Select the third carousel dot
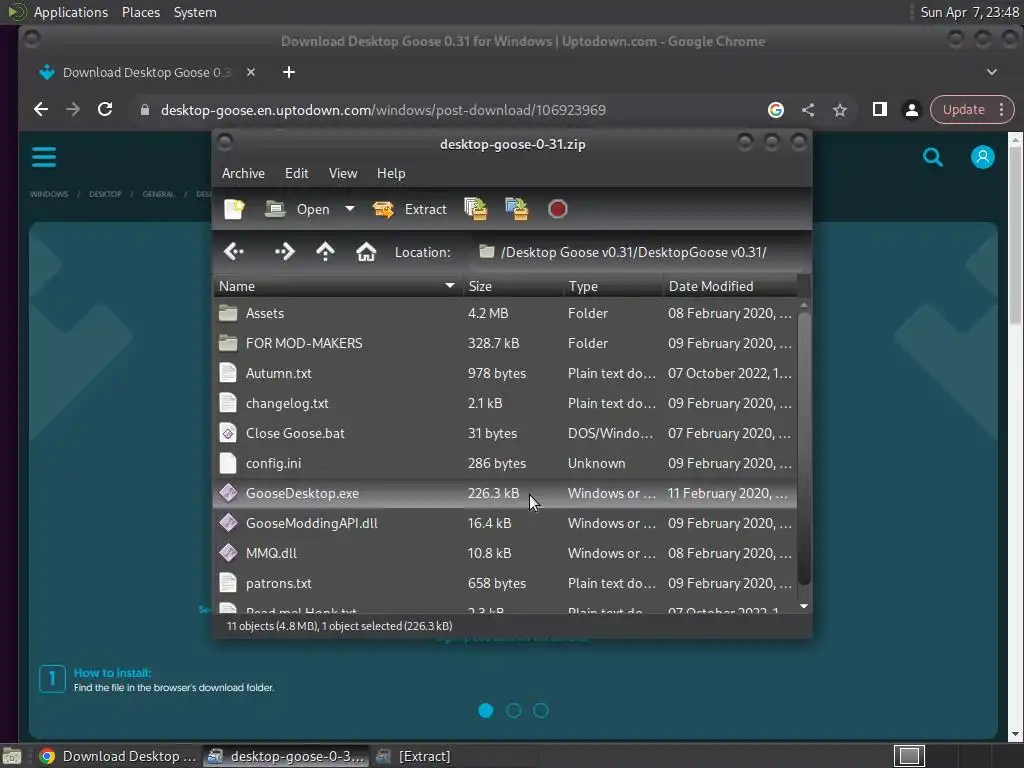The image size is (1024, 768). (x=541, y=711)
